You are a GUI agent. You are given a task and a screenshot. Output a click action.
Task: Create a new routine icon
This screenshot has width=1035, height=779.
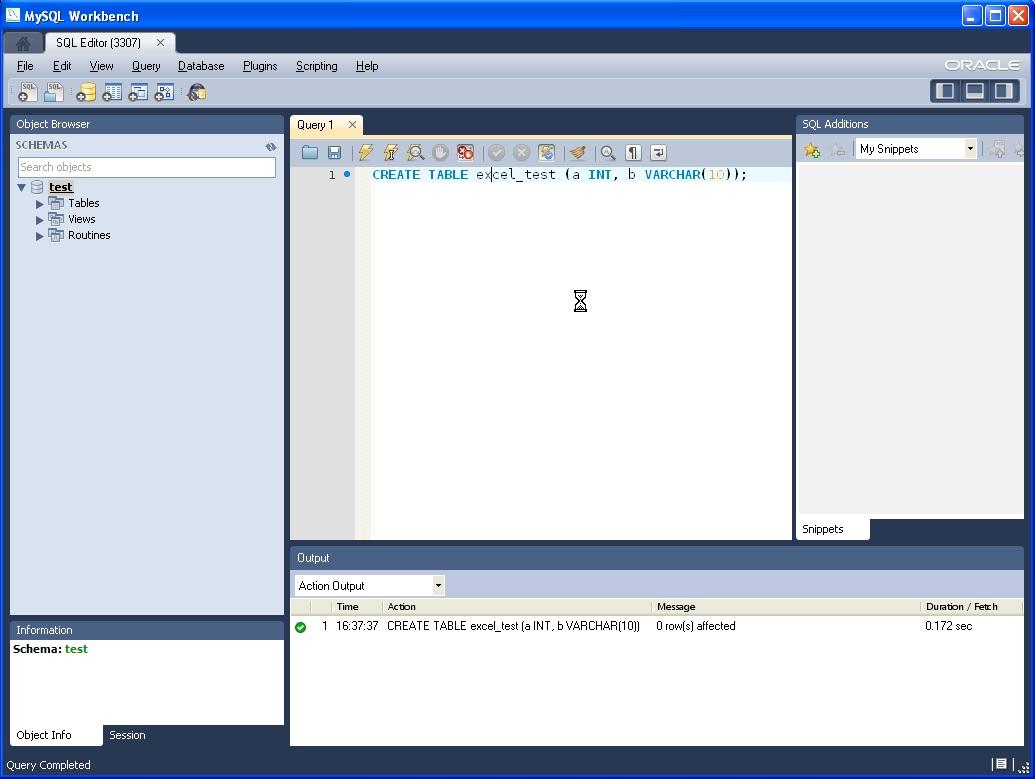click(x=164, y=92)
